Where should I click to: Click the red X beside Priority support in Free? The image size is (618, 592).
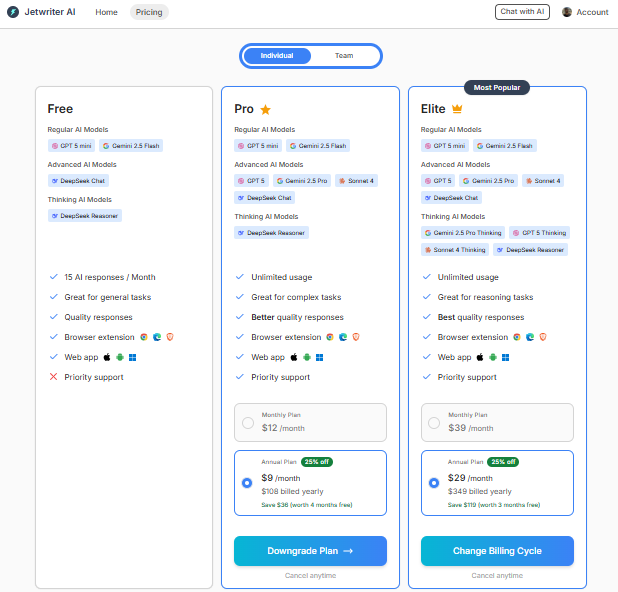click(x=53, y=377)
